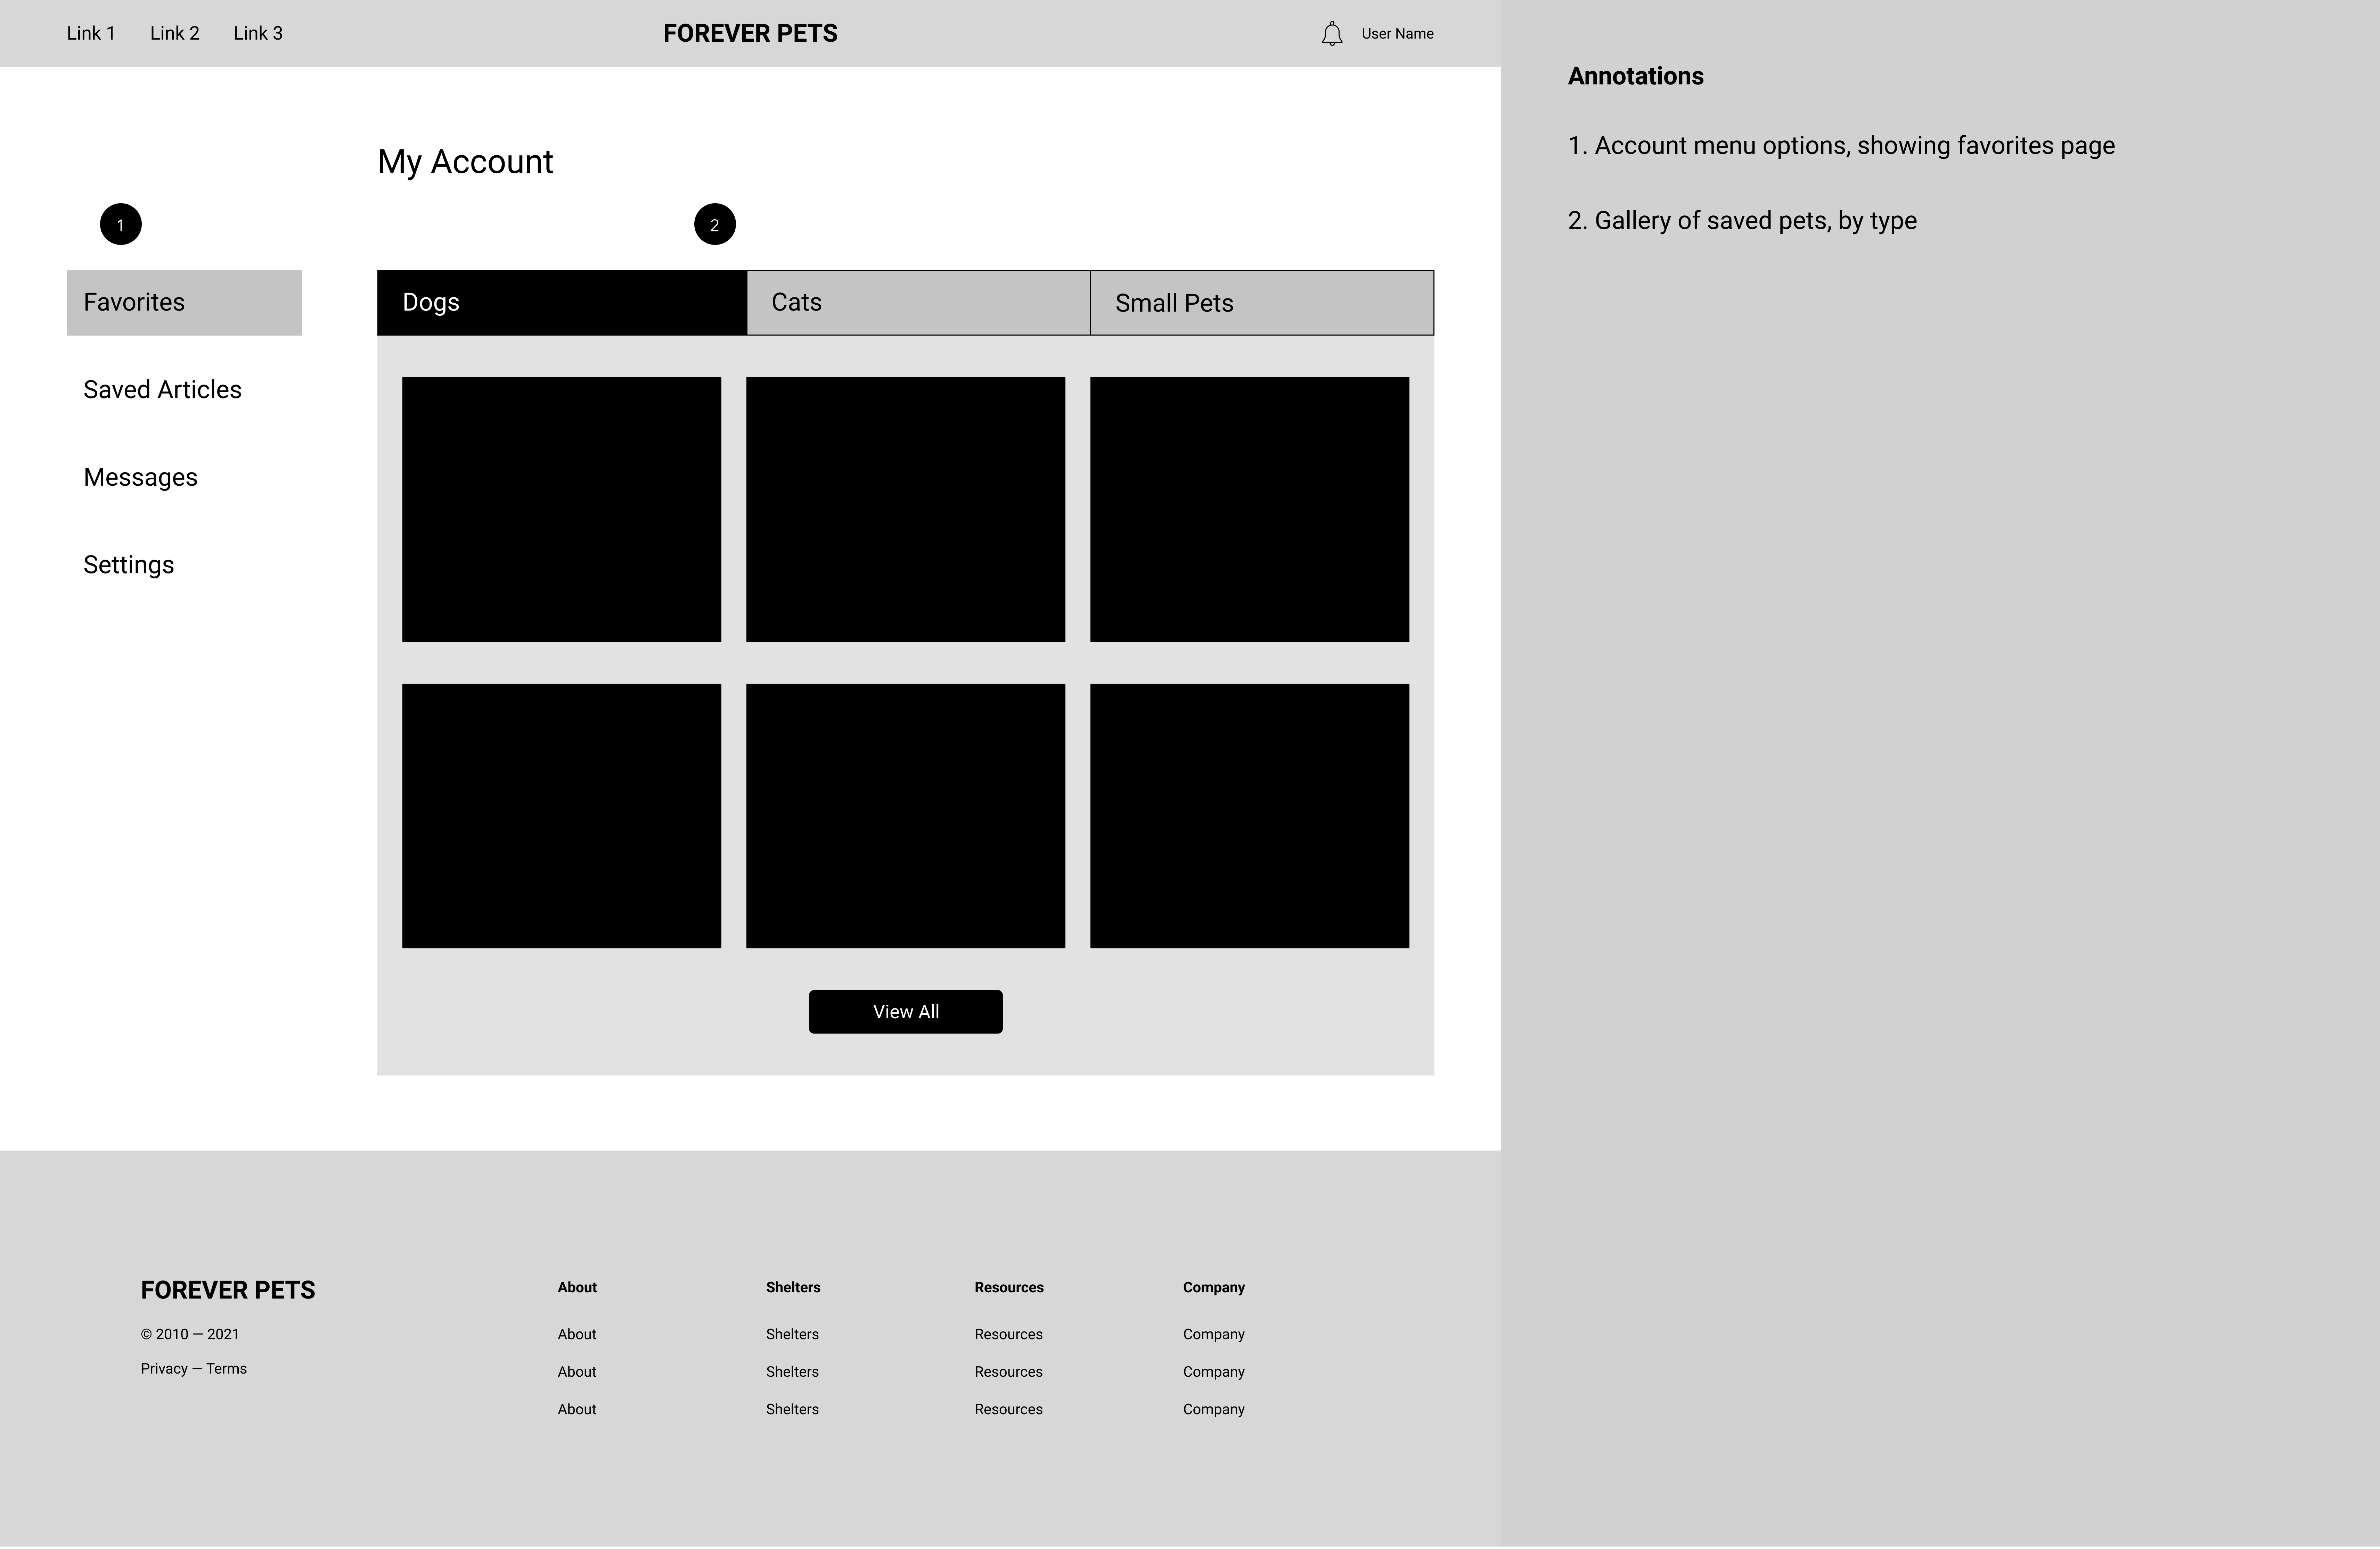Click the first Shelters footer link
The height and width of the screenshot is (1549, 2380).
792,1334
